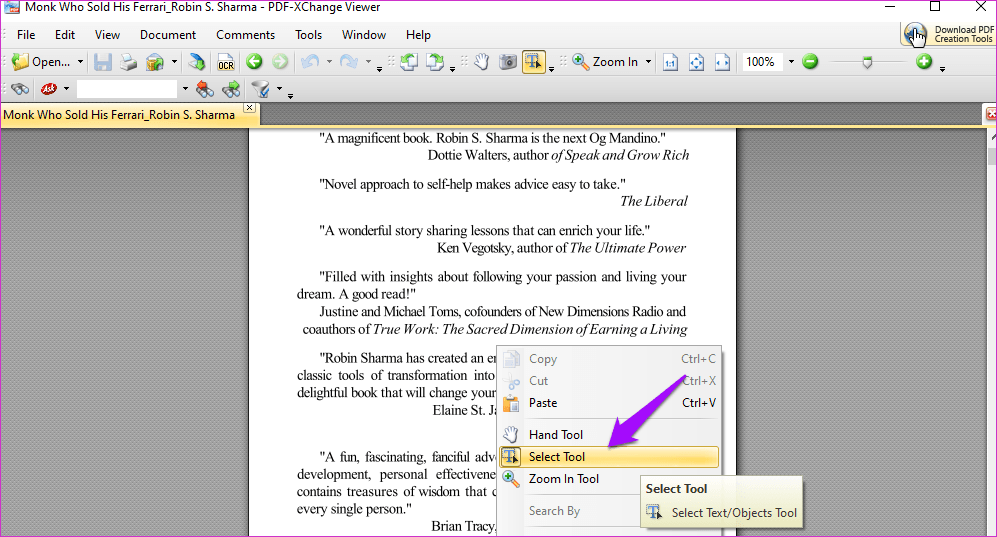The width and height of the screenshot is (997, 537).
Task: Rotate page counter-clockwise icon
Action: click(409, 62)
